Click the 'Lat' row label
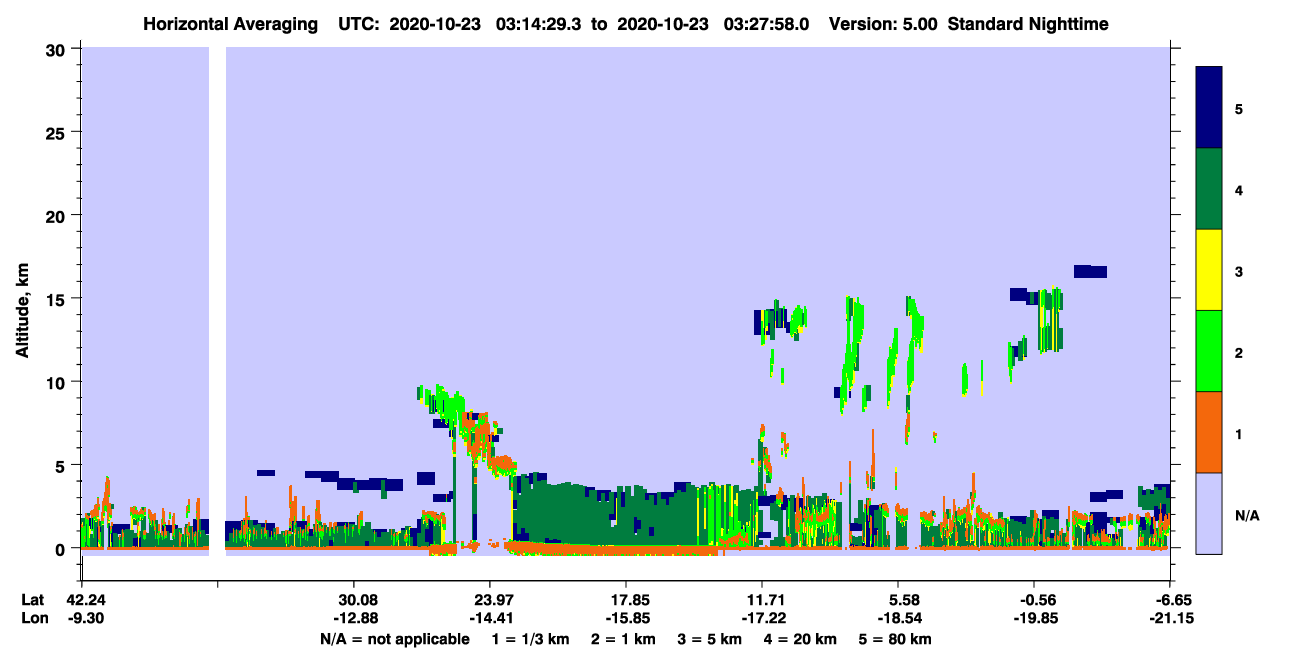 (x=32, y=600)
